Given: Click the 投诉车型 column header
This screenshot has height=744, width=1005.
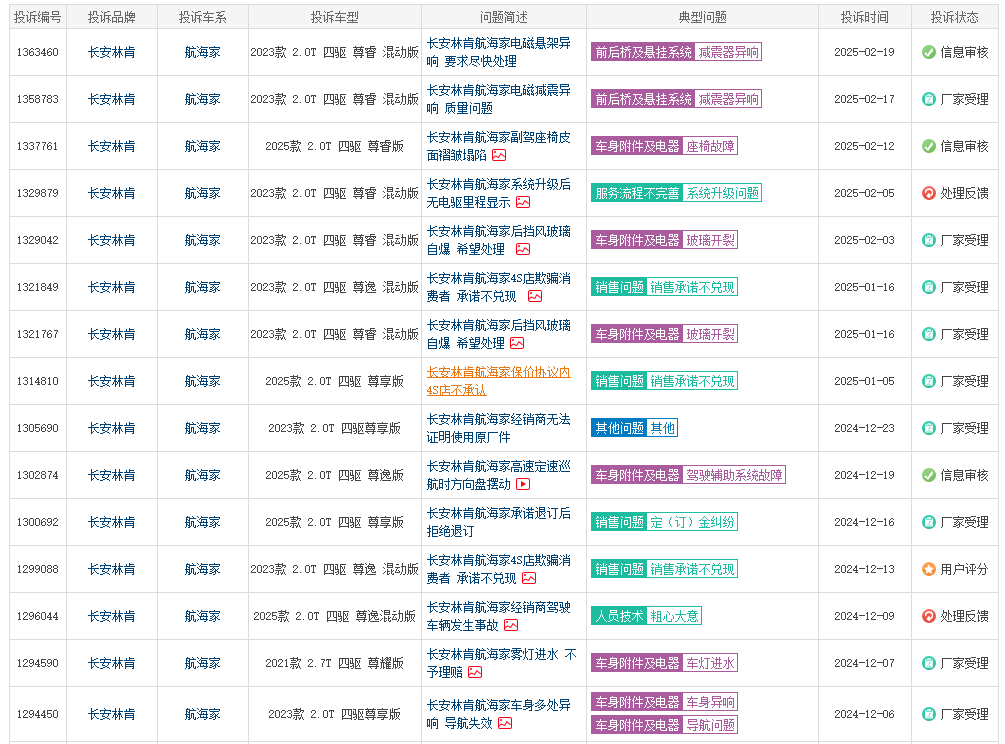Looking at the screenshot, I should pos(335,17).
